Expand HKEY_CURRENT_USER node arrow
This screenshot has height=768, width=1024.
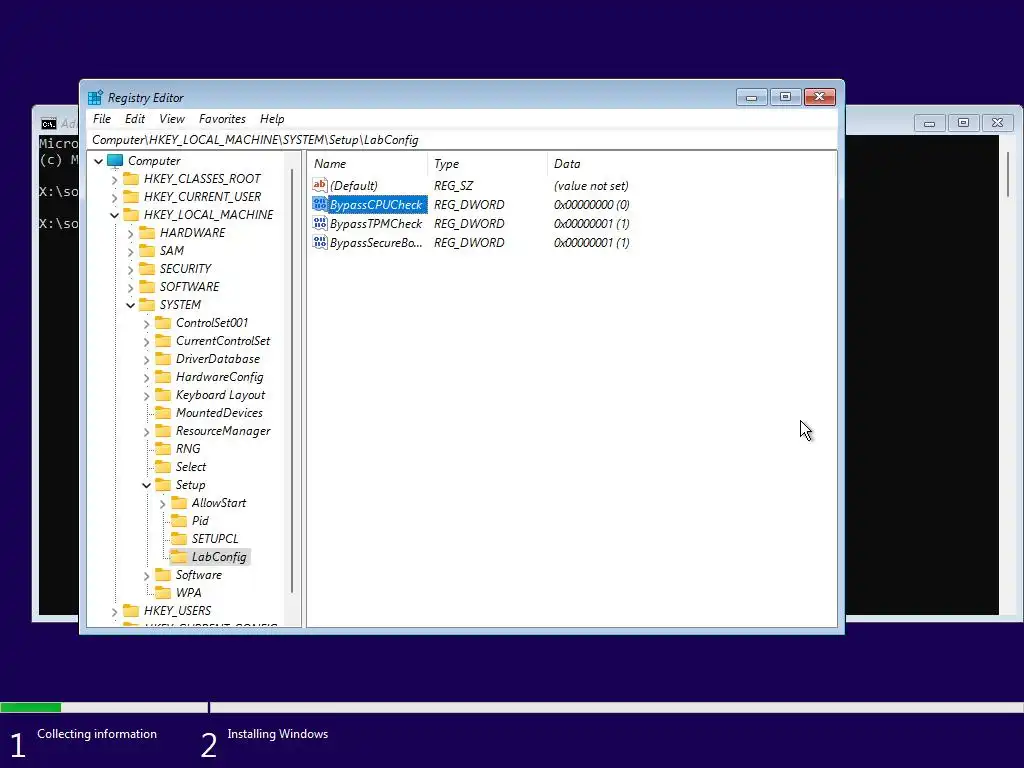click(x=114, y=197)
